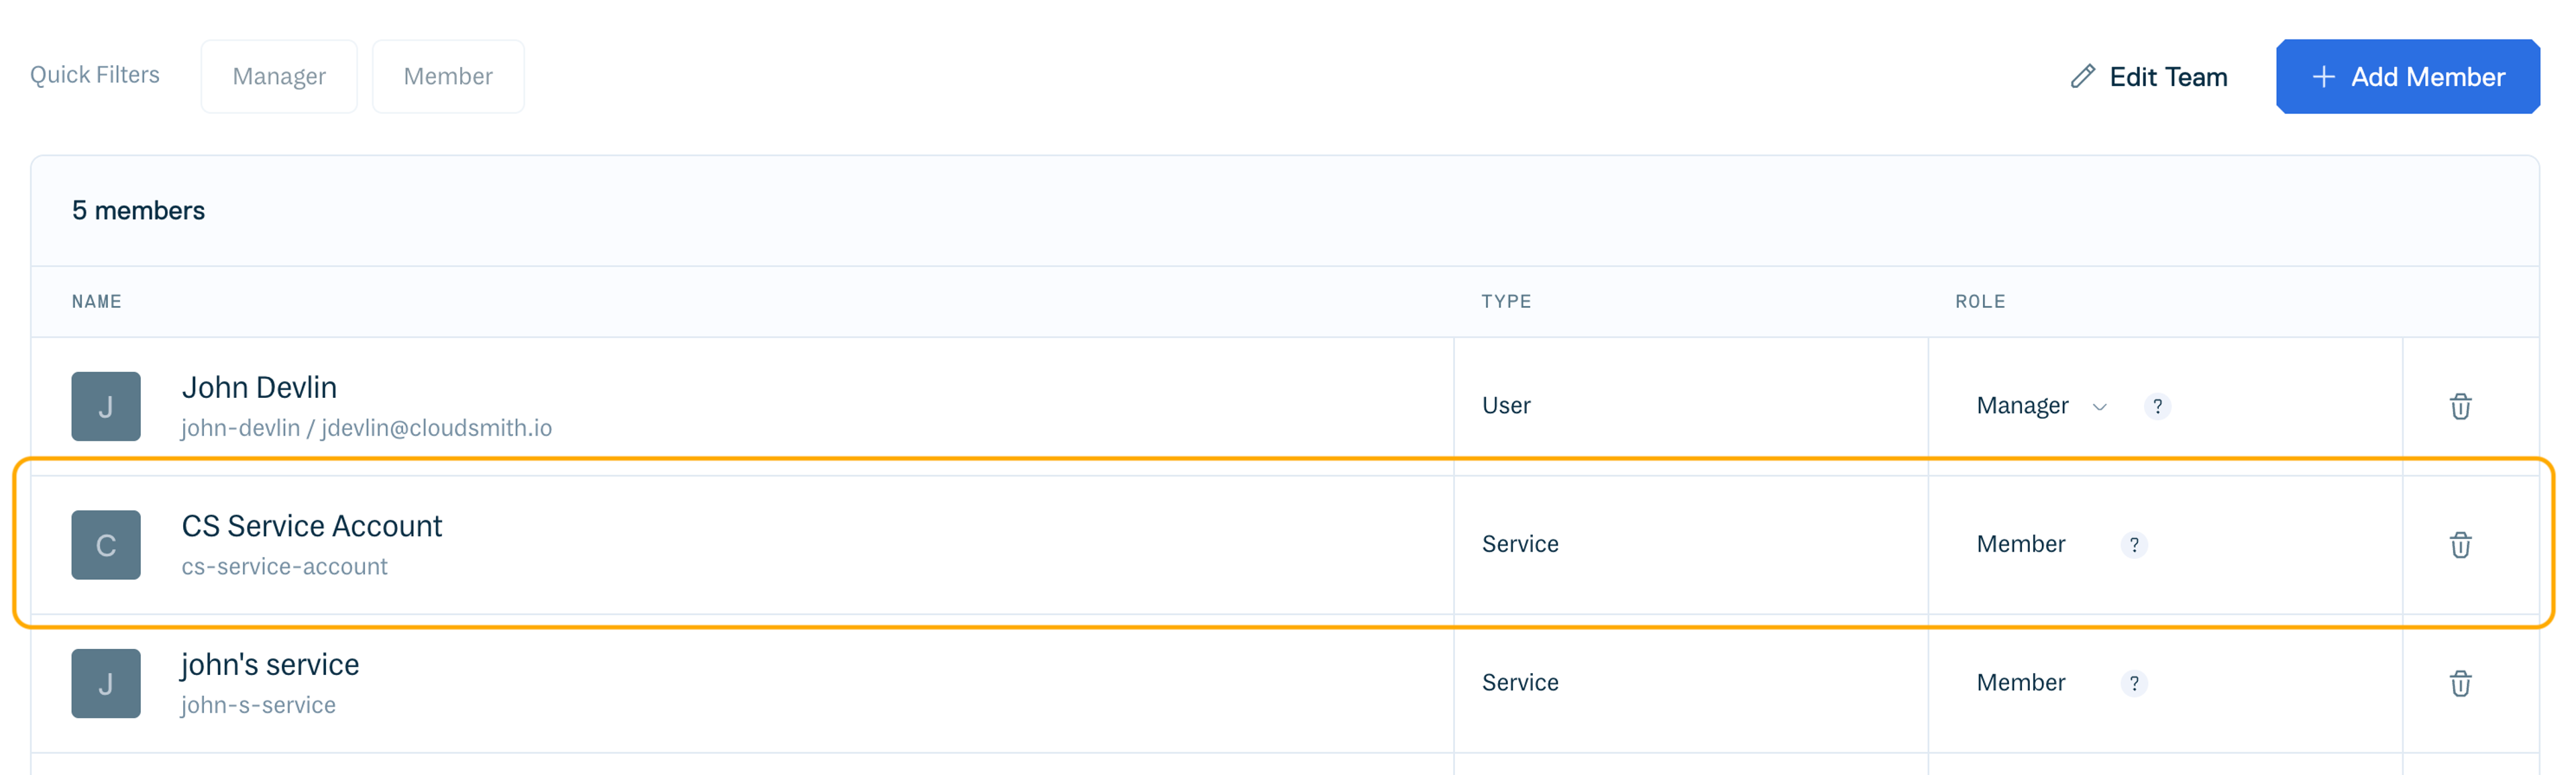Click the cs-service-account slug text
The height and width of the screenshot is (775, 2576).
pyautogui.click(x=284, y=566)
